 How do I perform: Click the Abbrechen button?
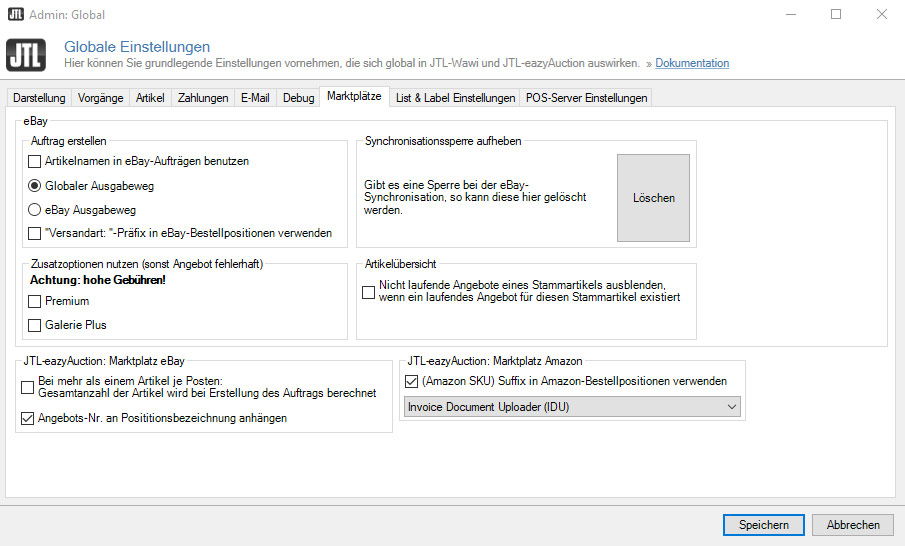tap(853, 525)
